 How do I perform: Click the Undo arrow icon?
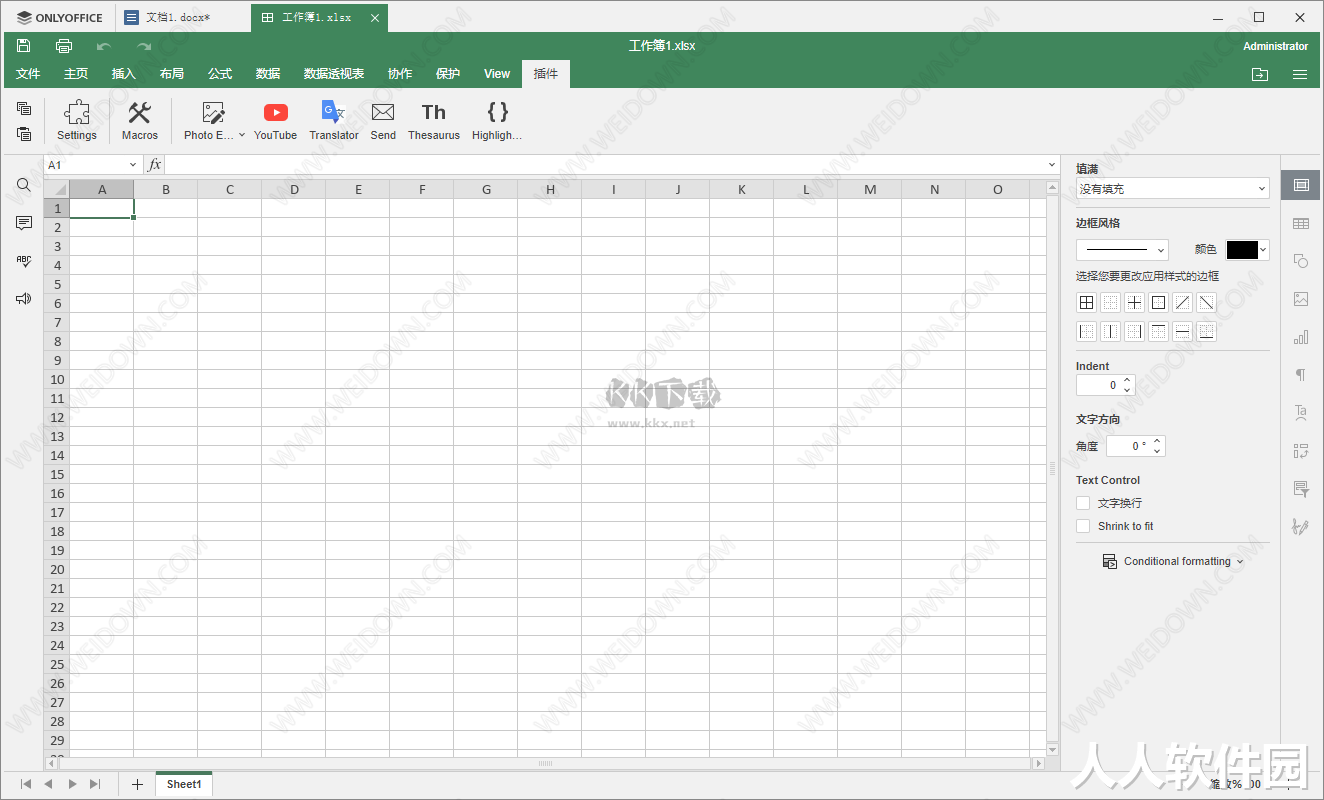point(104,46)
